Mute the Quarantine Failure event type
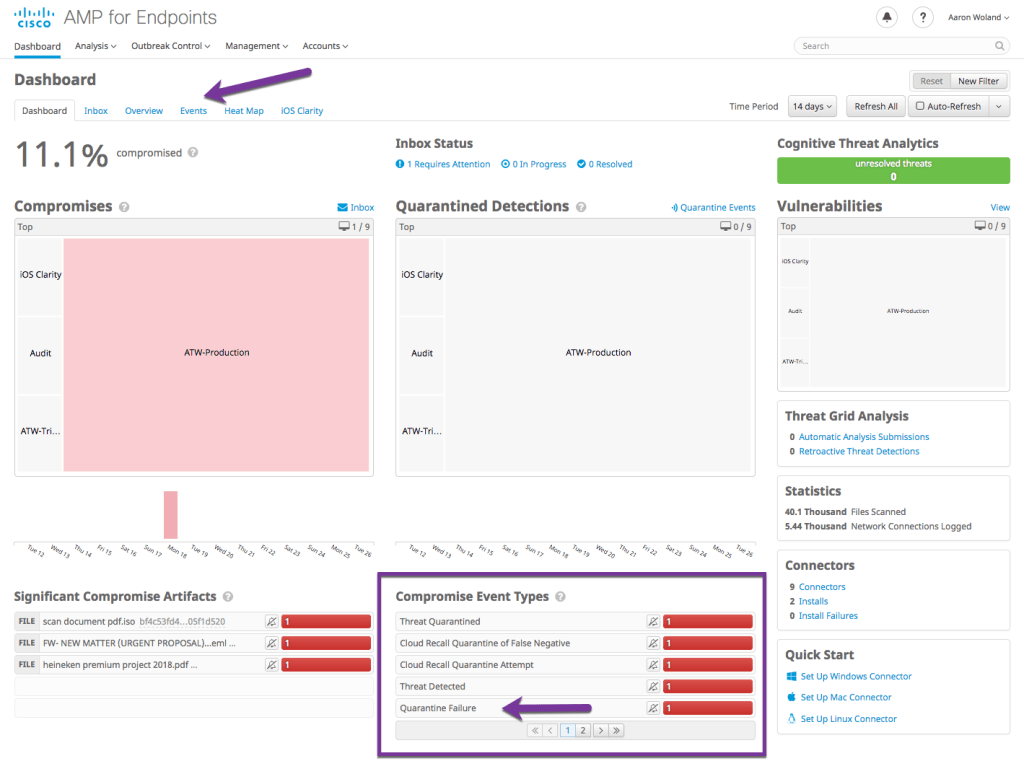The width and height of the screenshot is (1024, 761). pyautogui.click(x=653, y=708)
